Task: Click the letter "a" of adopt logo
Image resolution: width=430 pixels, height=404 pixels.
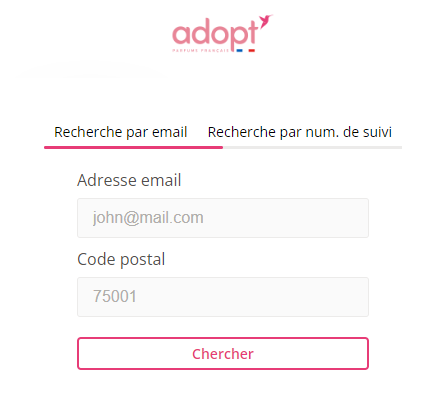Action: tap(181, 36)
